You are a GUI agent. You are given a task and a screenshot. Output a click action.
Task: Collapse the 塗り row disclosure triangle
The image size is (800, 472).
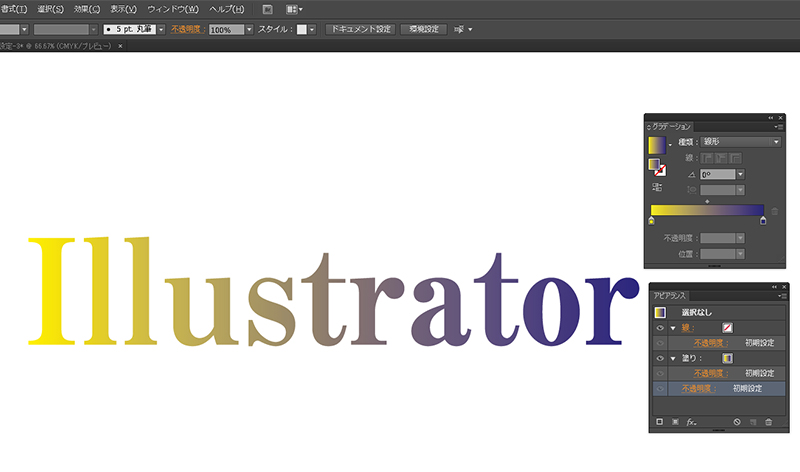click(673, 359)
